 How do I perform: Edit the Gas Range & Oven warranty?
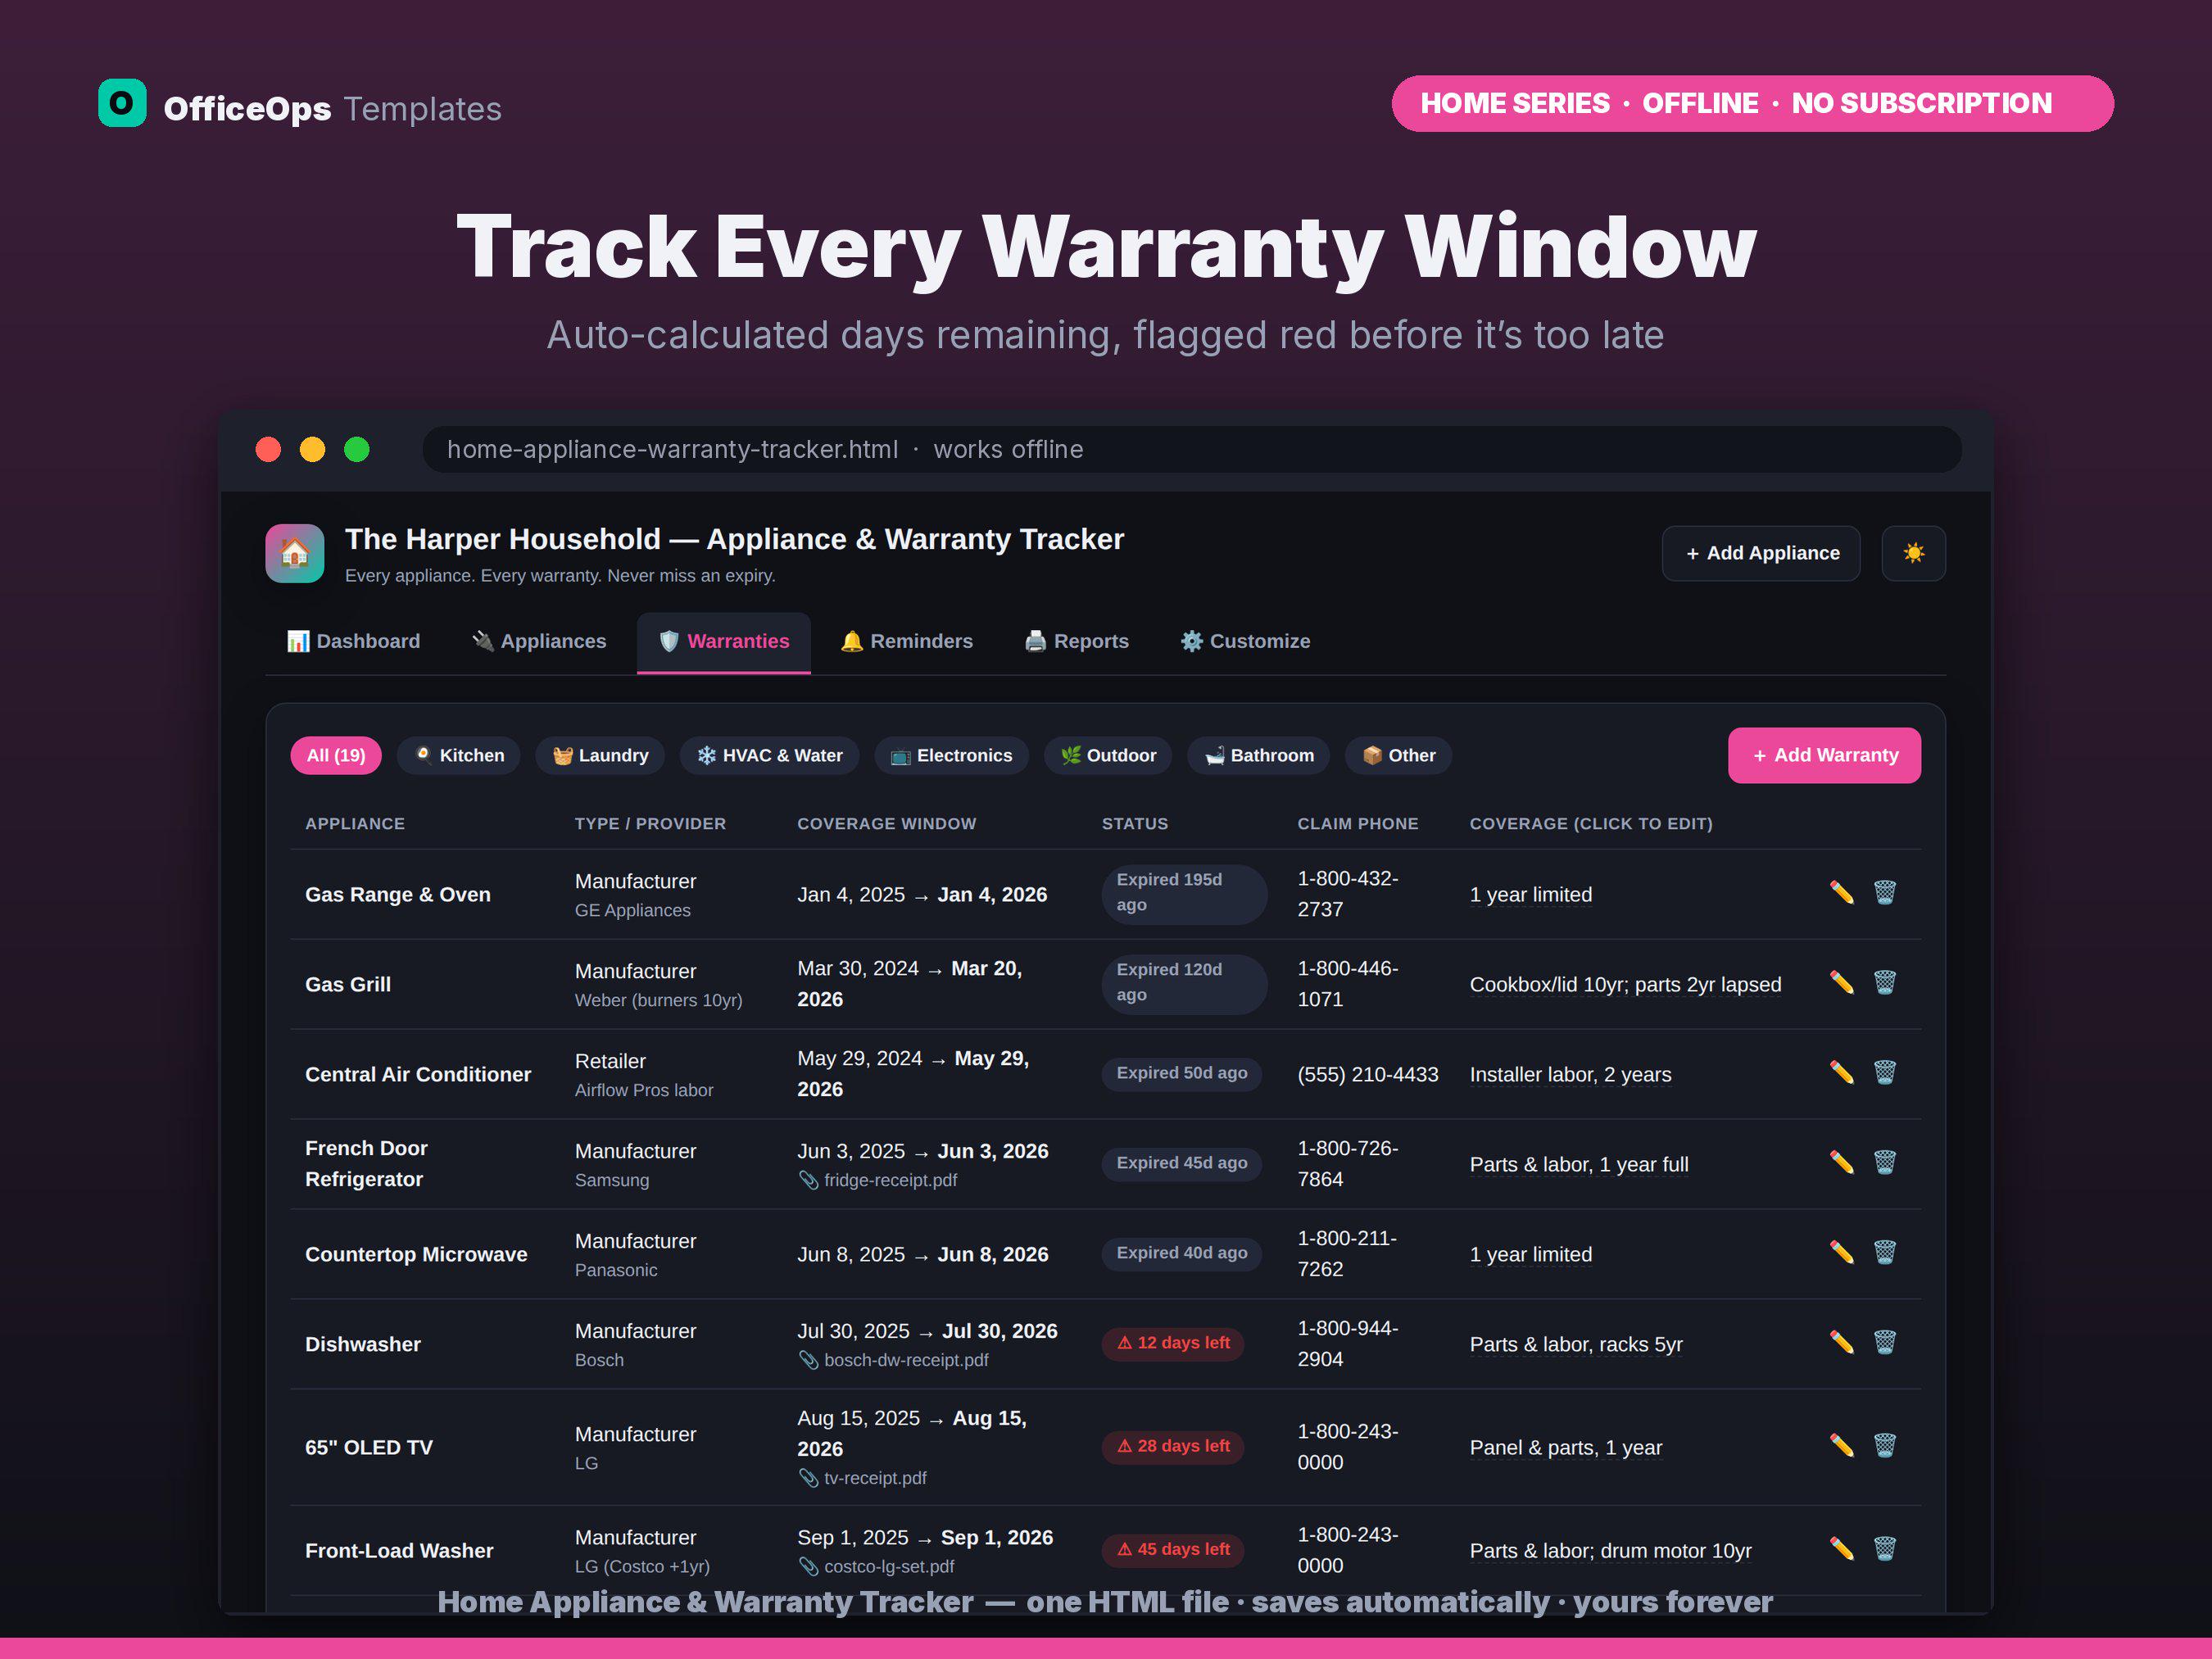(1841, 893)
